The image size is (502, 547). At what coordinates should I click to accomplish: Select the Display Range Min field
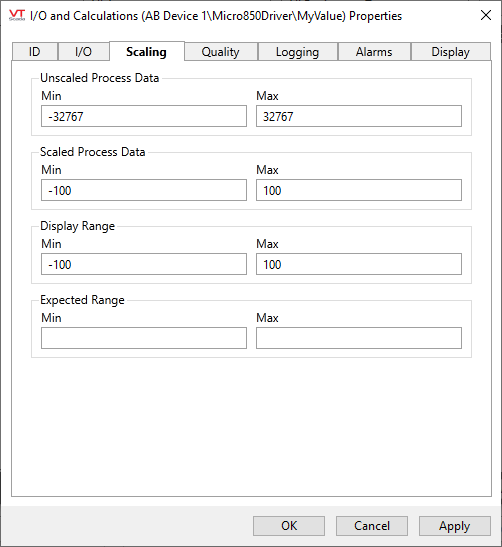(144, 264)
